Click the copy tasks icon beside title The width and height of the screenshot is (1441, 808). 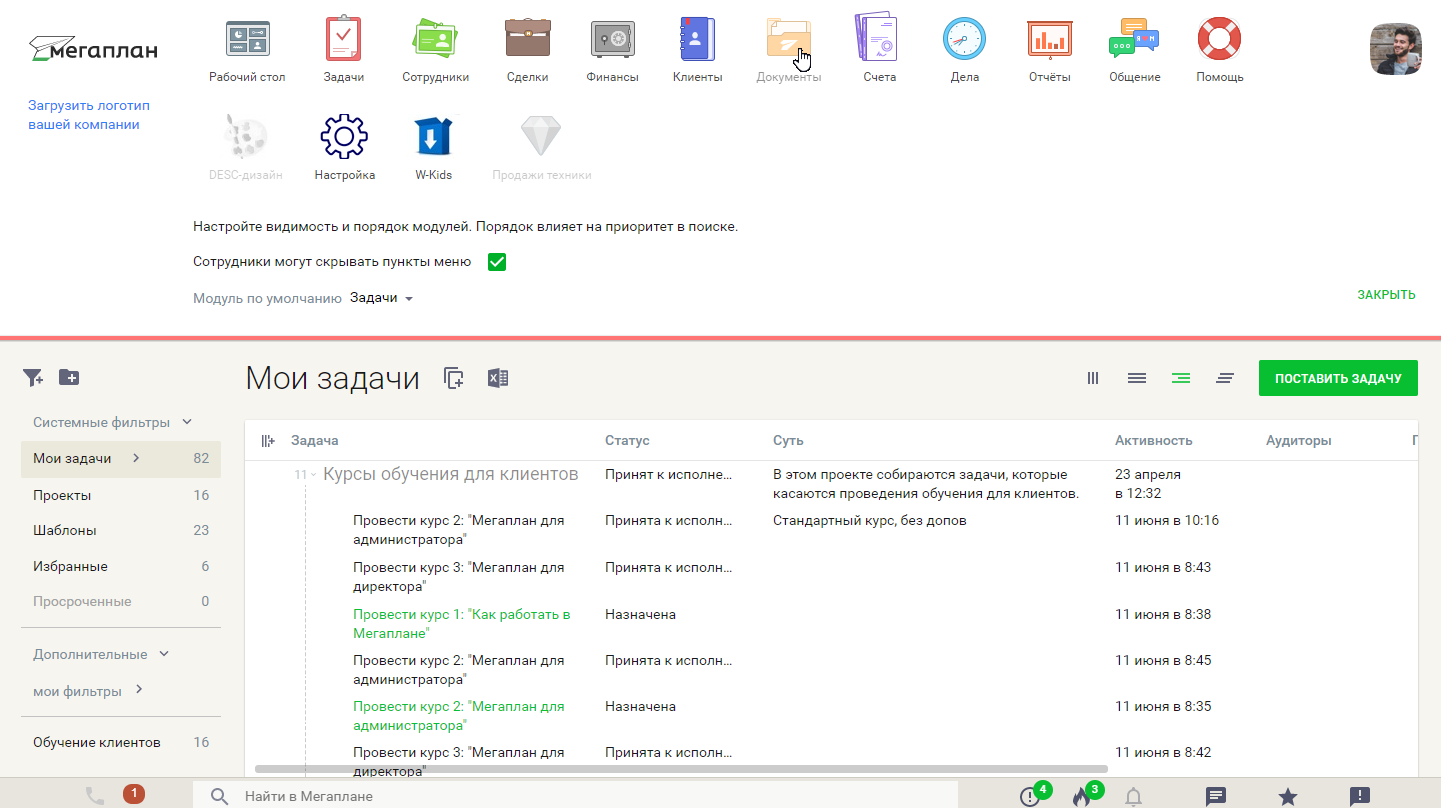[454, 378]
